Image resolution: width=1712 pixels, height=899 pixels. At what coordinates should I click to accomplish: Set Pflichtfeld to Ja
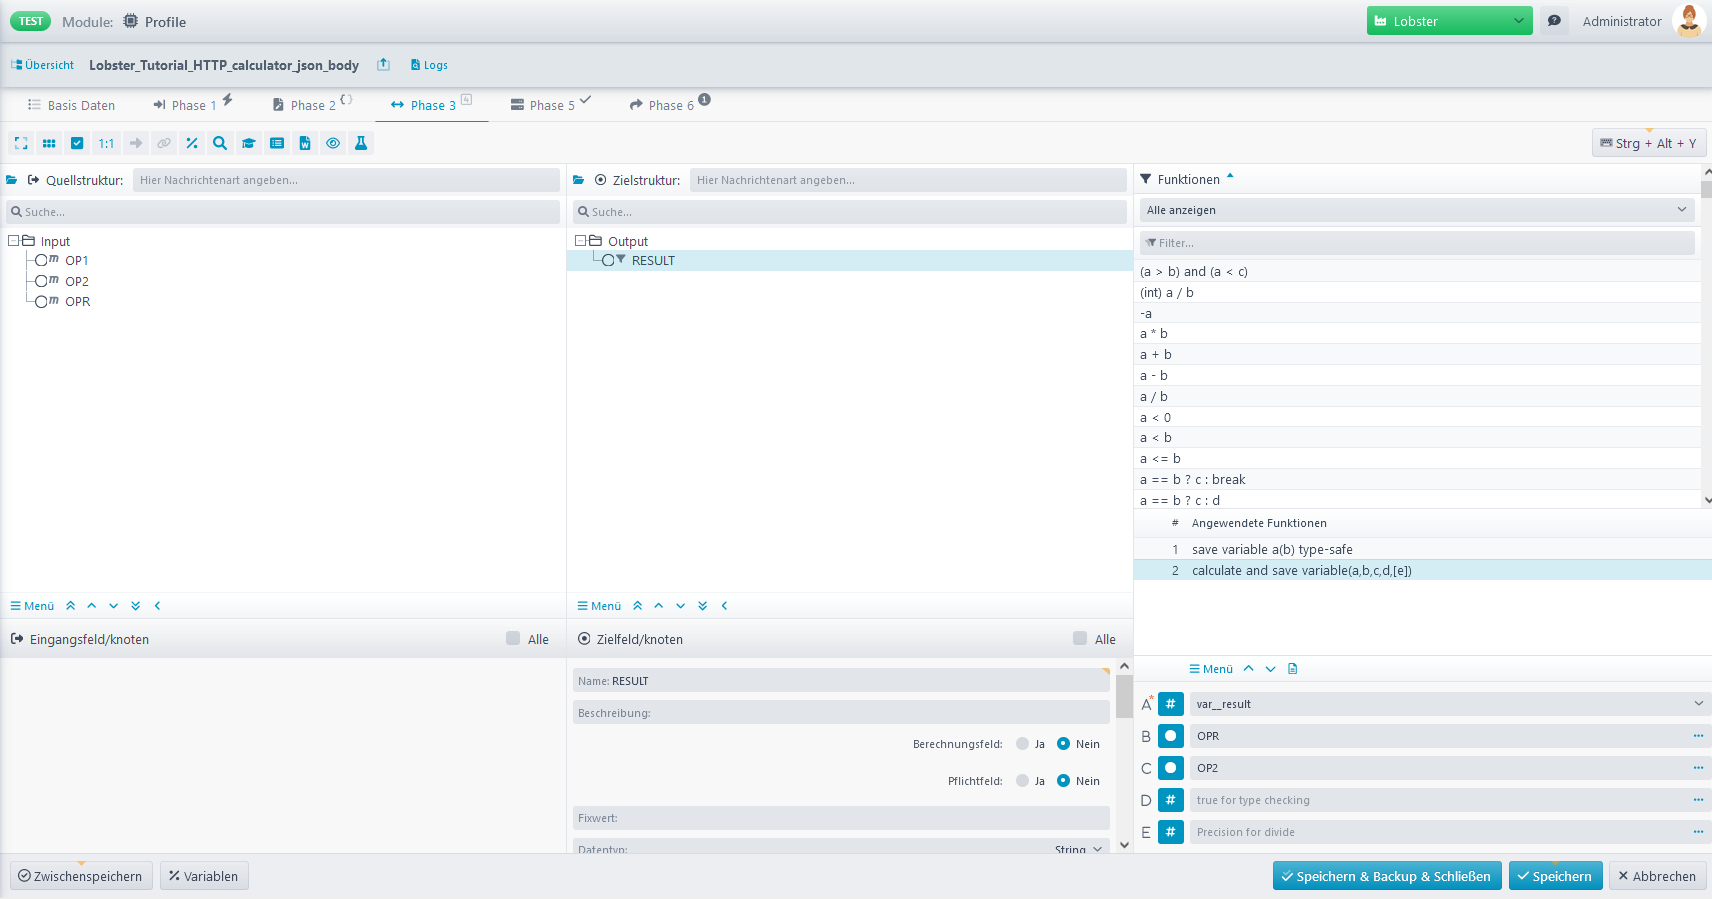[1022, 781]
